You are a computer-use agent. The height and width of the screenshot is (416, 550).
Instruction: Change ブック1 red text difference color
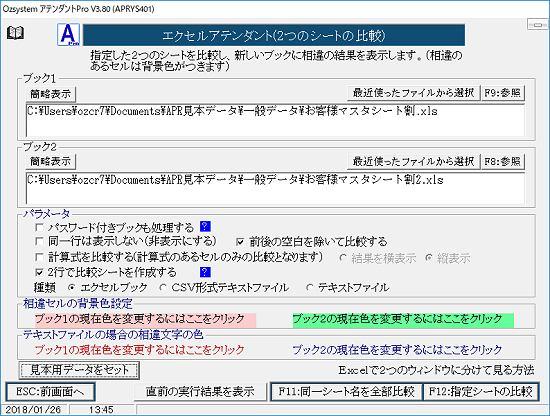click(140, 350)
